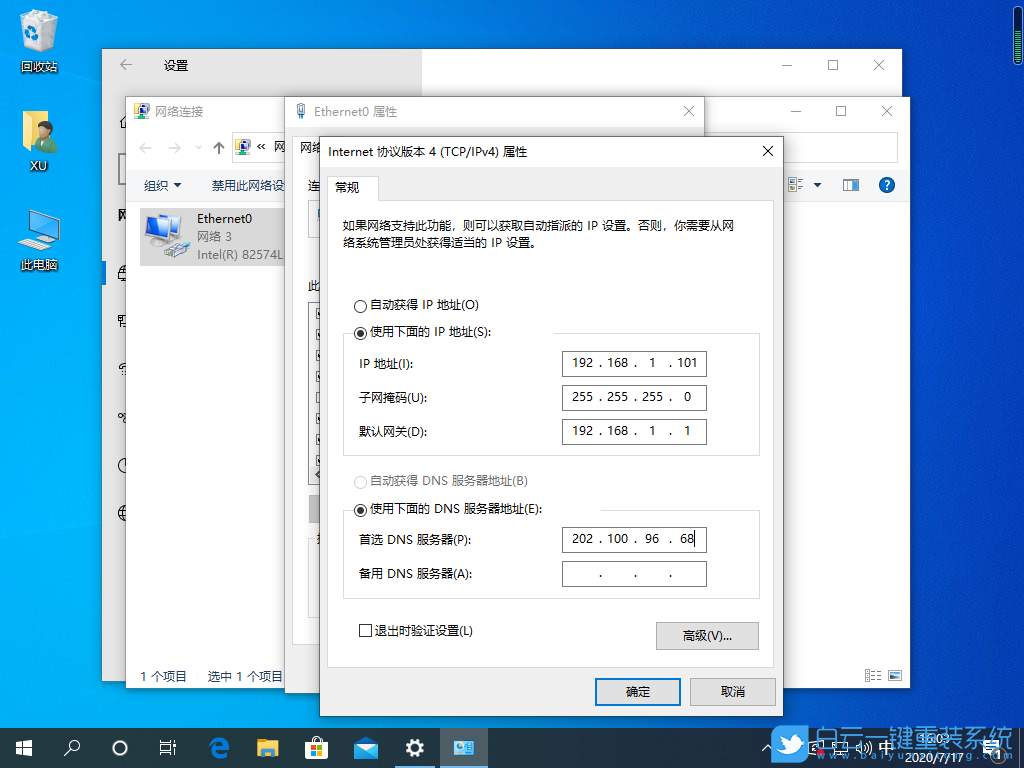Launch the Mail app from the taskbar
This screenshot has height=768, width=1024.
point(366,746)
